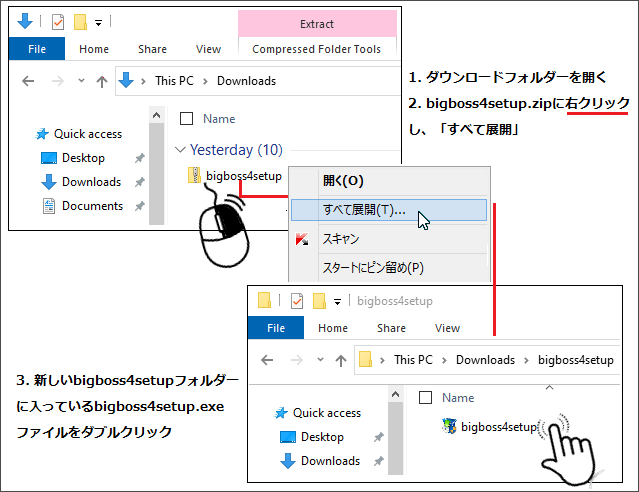The height and width of the screenshot is (492, 639).
Task: Open Downloads in upper window sidebar
Action: click(x=91, y=182)
